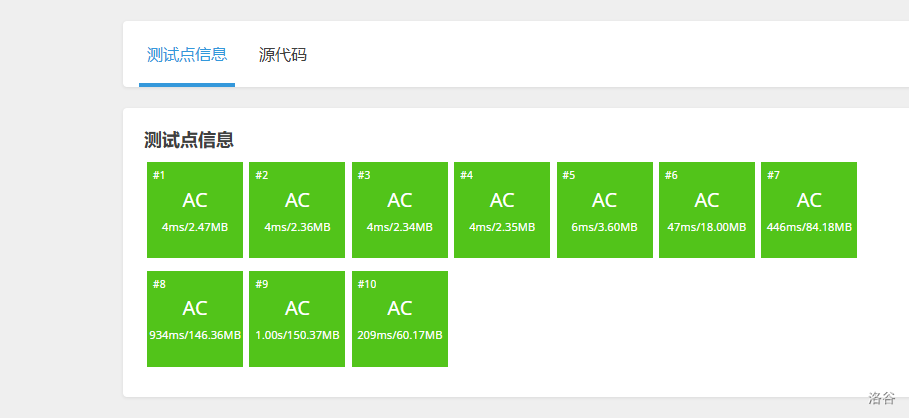Open test point #6 with 47ms/18.00MB
This screenshot has height=418, width=909.
tap(707, 209)
